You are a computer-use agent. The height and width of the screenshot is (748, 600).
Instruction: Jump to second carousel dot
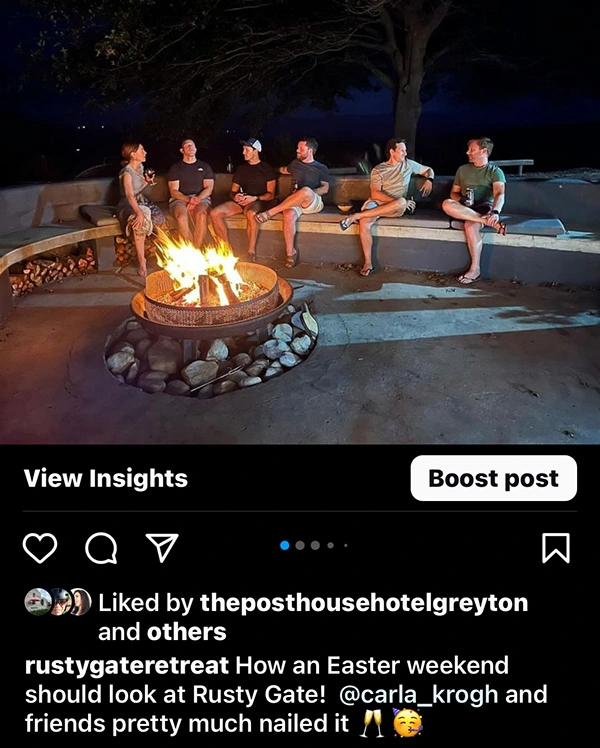(x=300, y=545)
